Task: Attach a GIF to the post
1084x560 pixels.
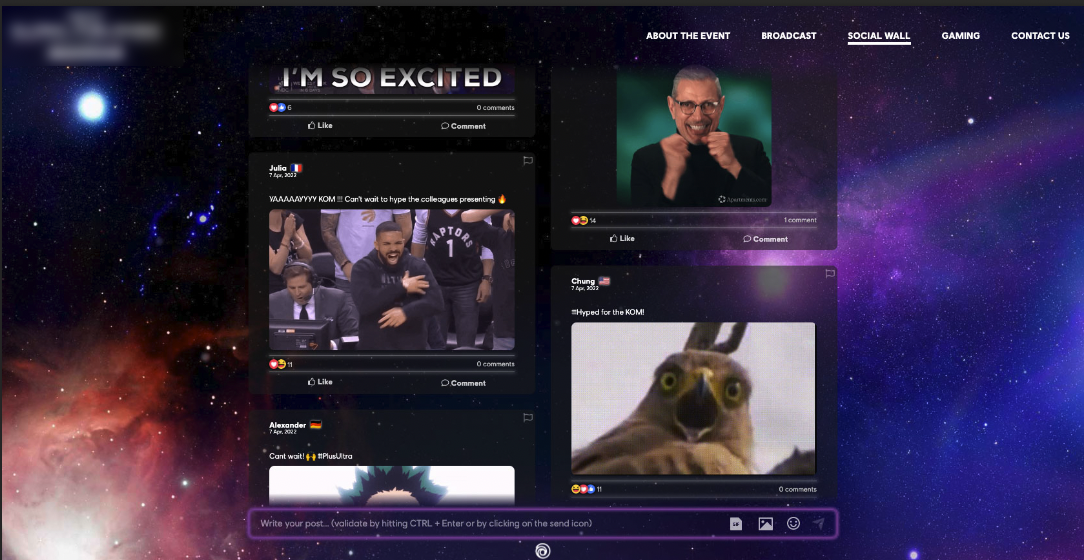Action: pyautogui.click(x=736, y=524)
